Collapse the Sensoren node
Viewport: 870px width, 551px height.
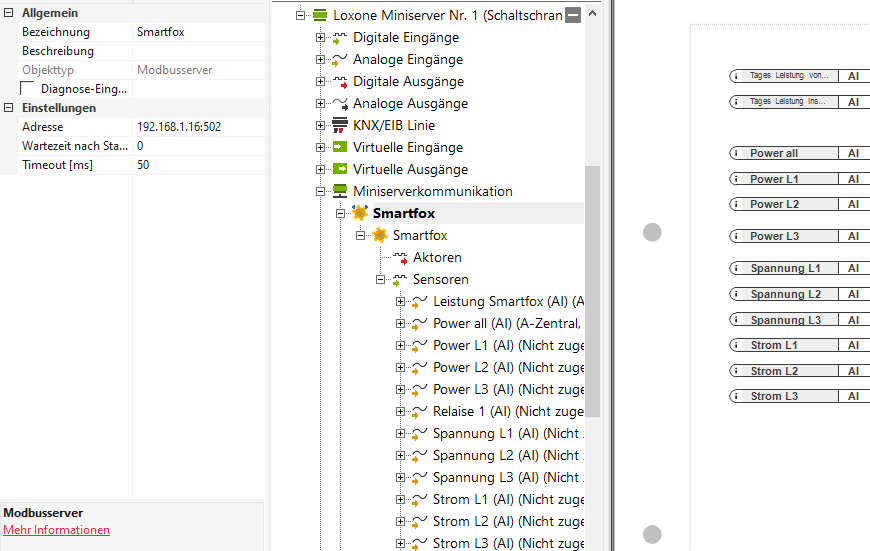(x=380, y=280)
